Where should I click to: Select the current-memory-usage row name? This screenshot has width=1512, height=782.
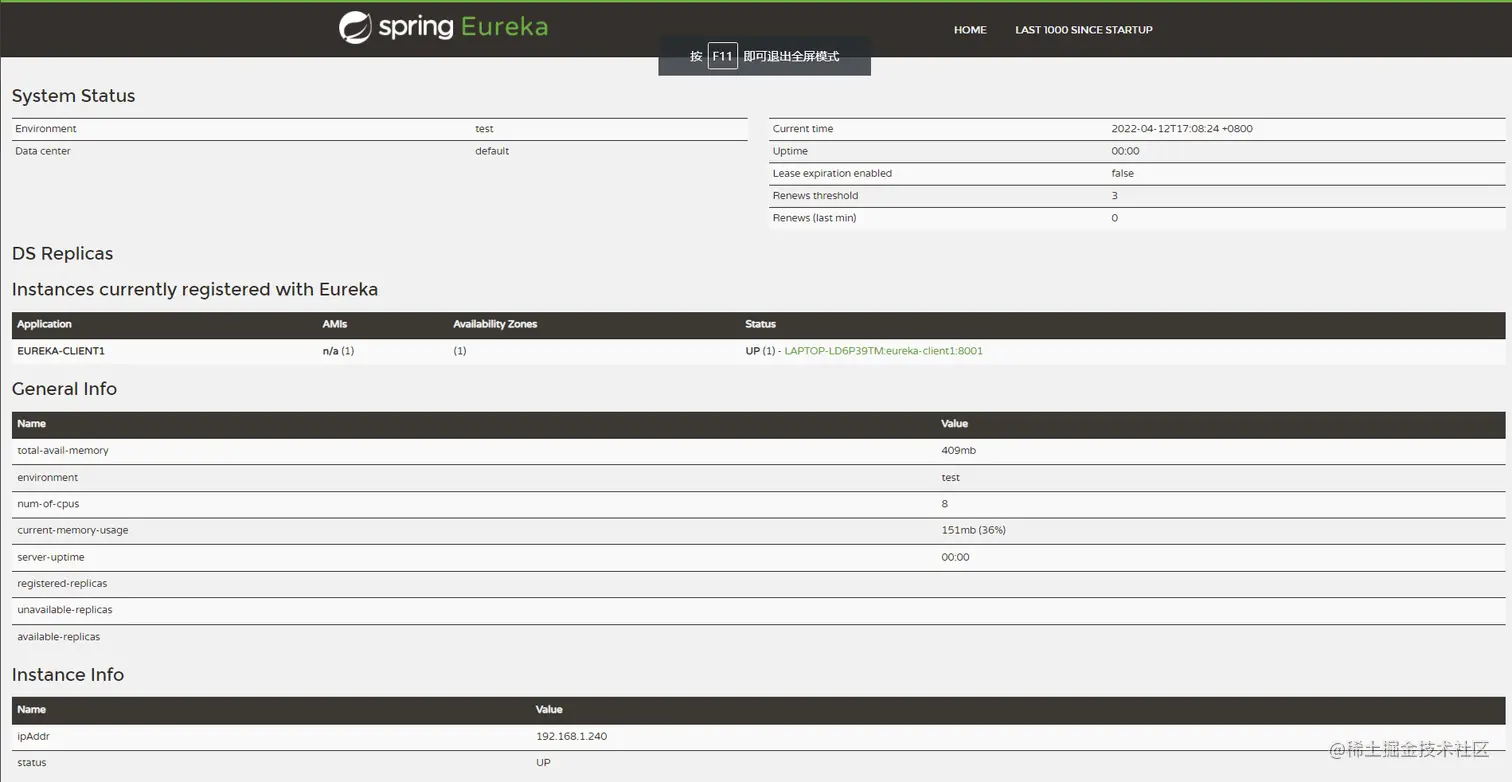pyautogui.click(x=73, y=530)
